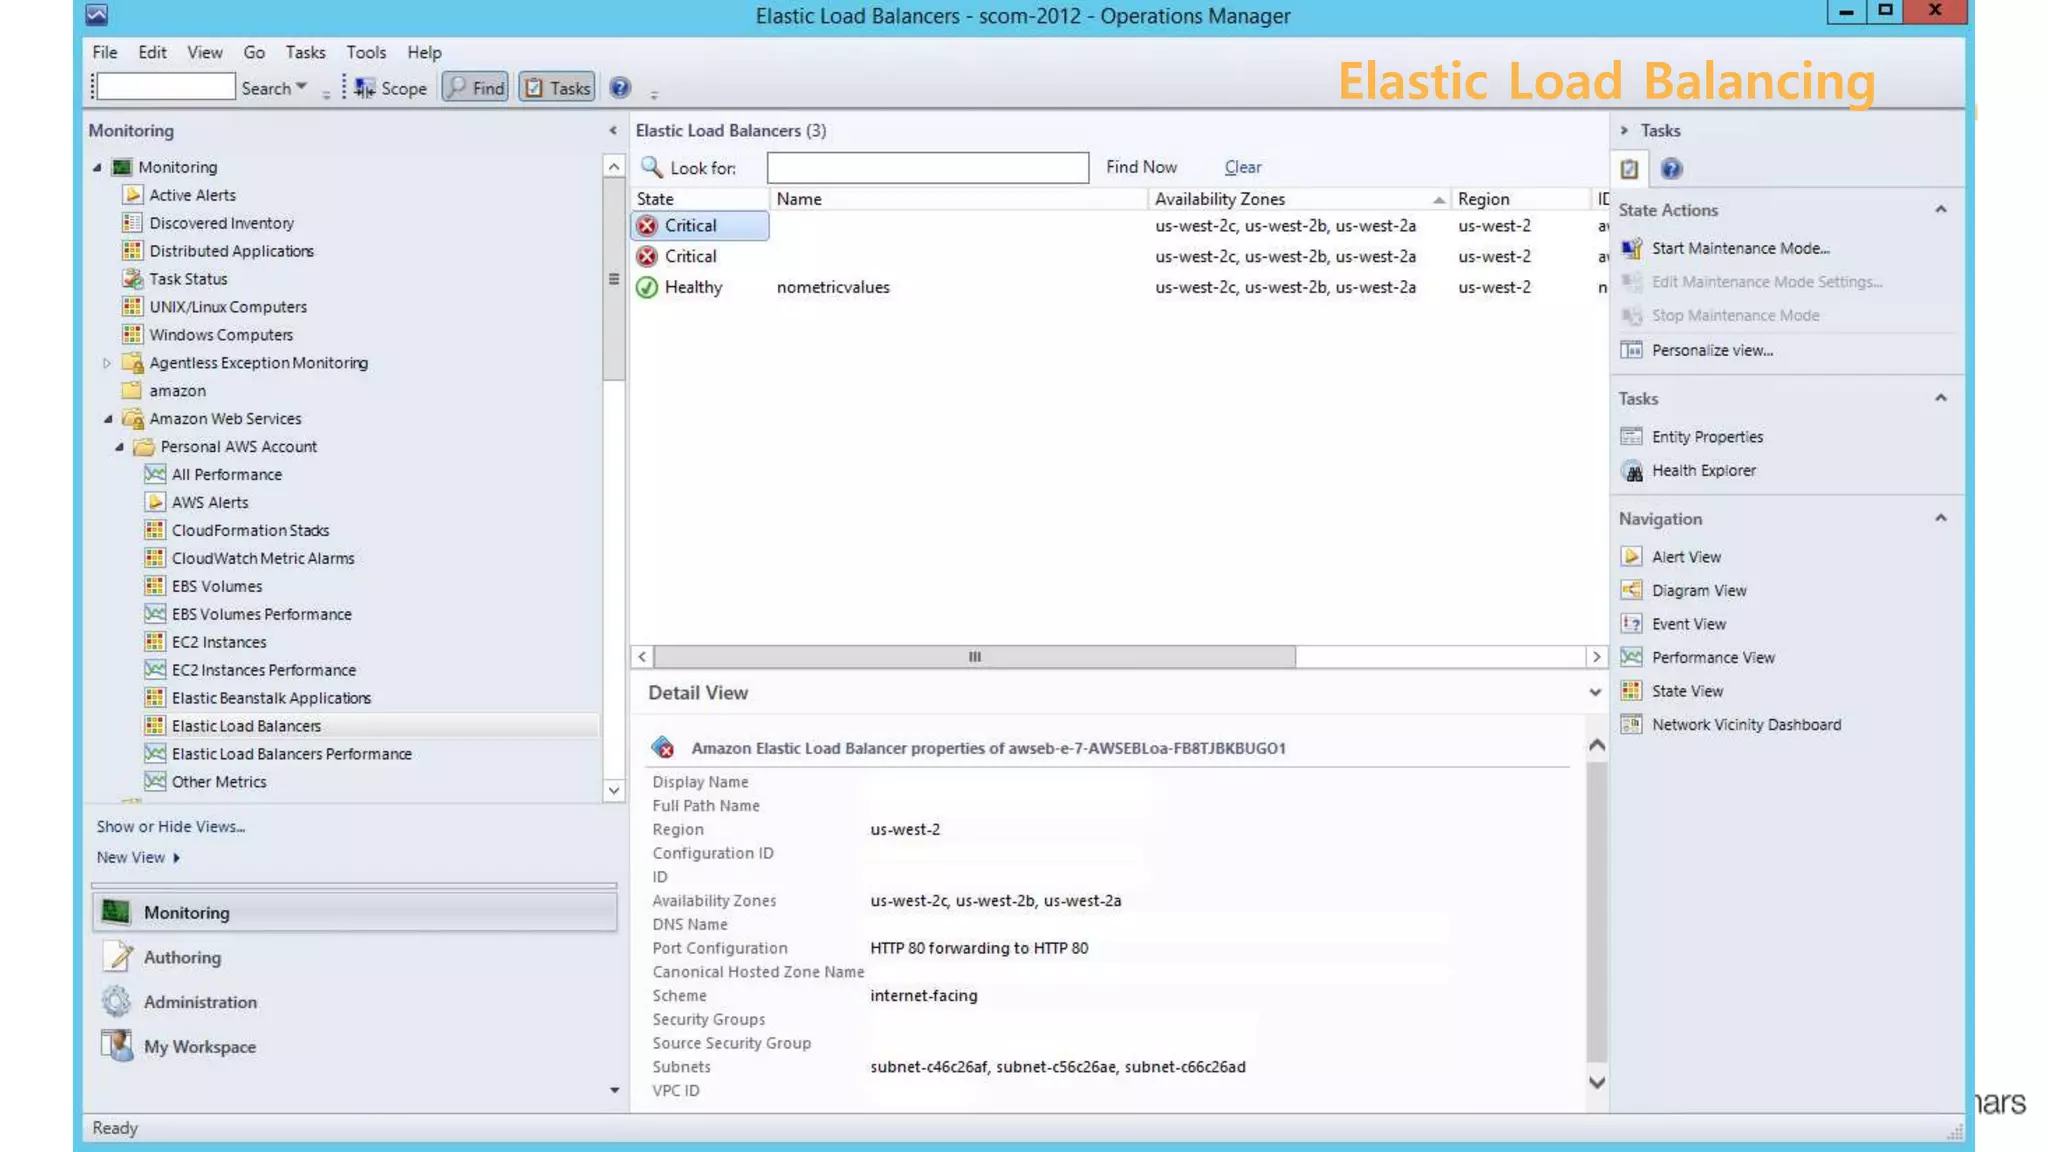Collapse the Monitoring root tree node
The height and width of the screenshot is (1152, 2048).
coord(97,167)
